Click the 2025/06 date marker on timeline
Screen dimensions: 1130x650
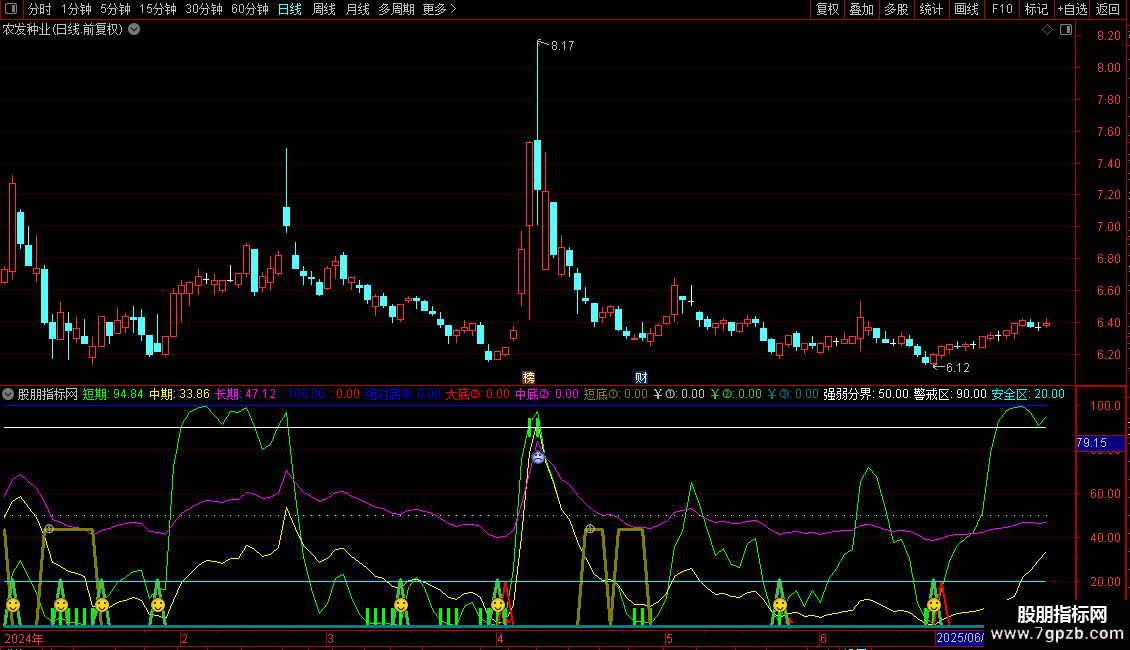[959, 638]
